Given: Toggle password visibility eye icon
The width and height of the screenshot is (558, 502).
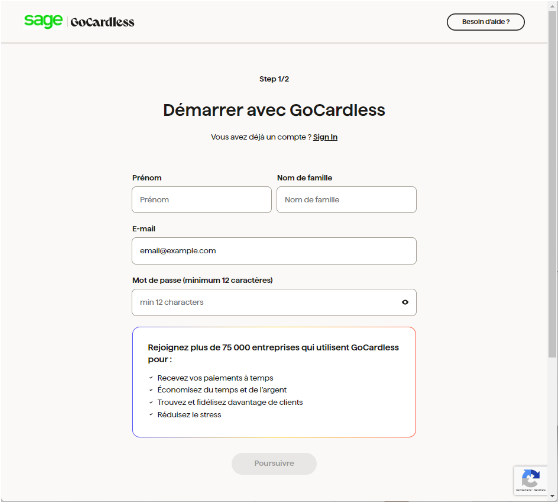Looking at the screenshot, I should click(405, 302).
